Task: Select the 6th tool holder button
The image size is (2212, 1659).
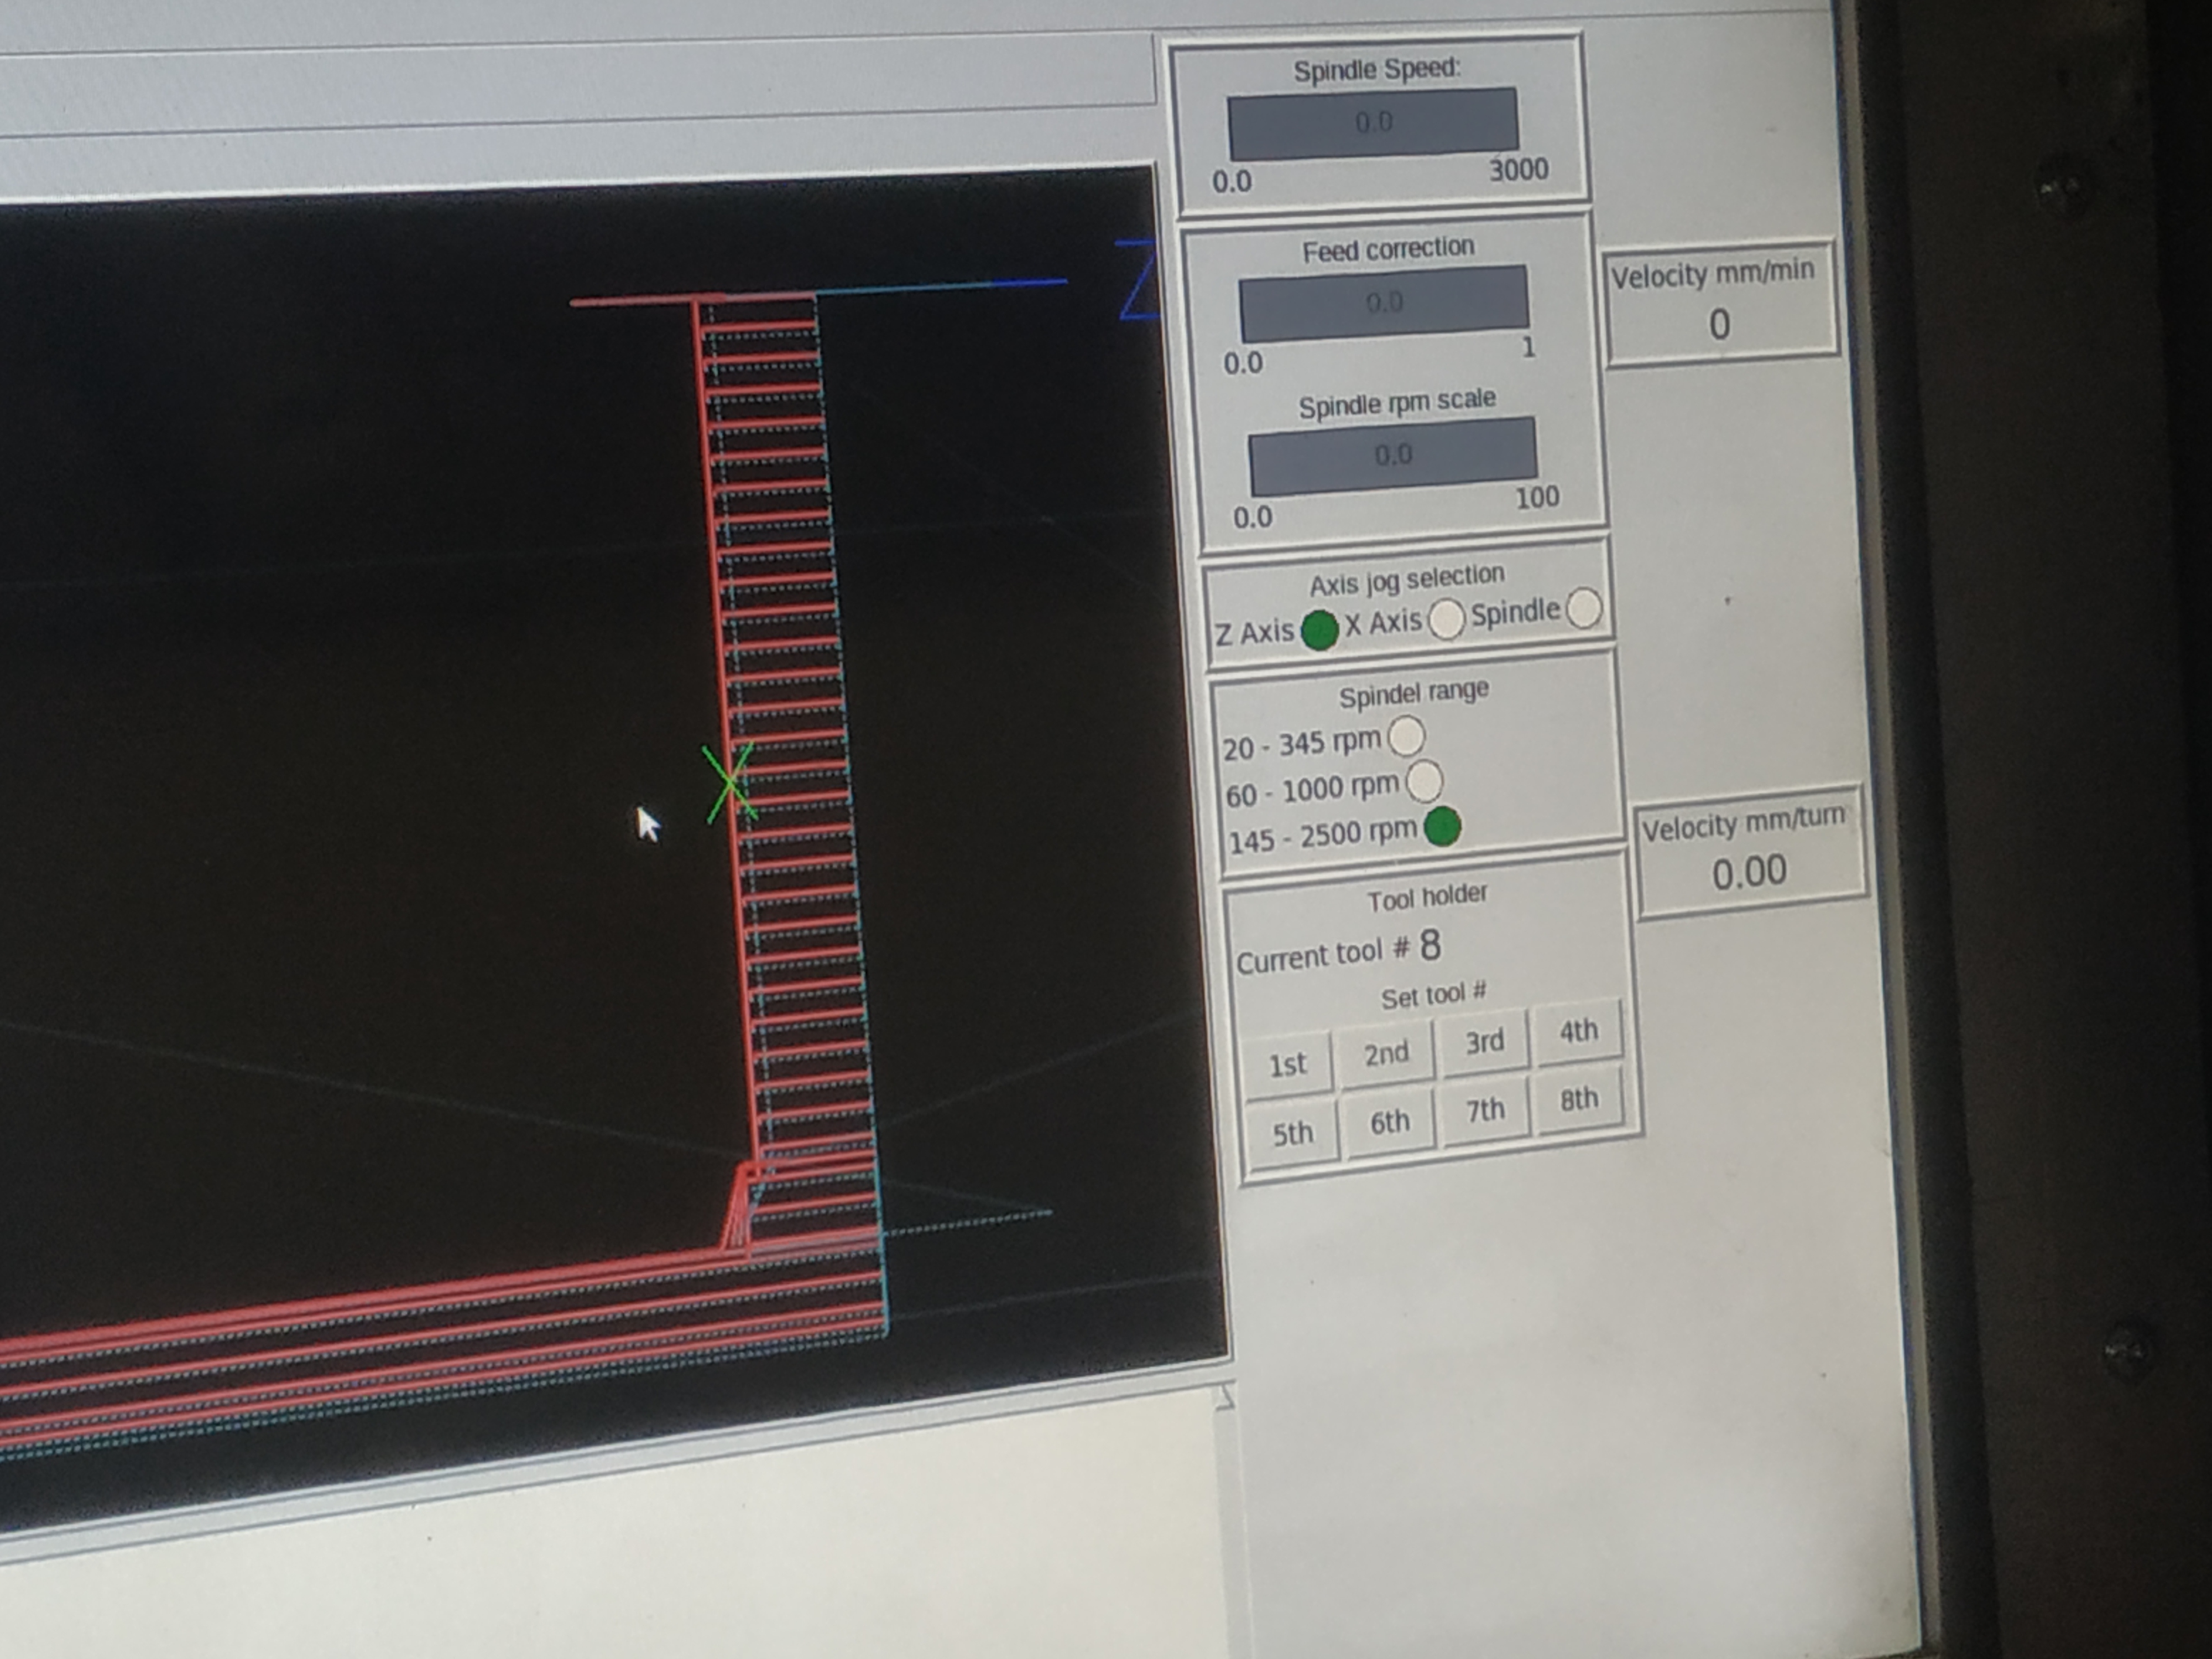Action: click(1389, 1123)
